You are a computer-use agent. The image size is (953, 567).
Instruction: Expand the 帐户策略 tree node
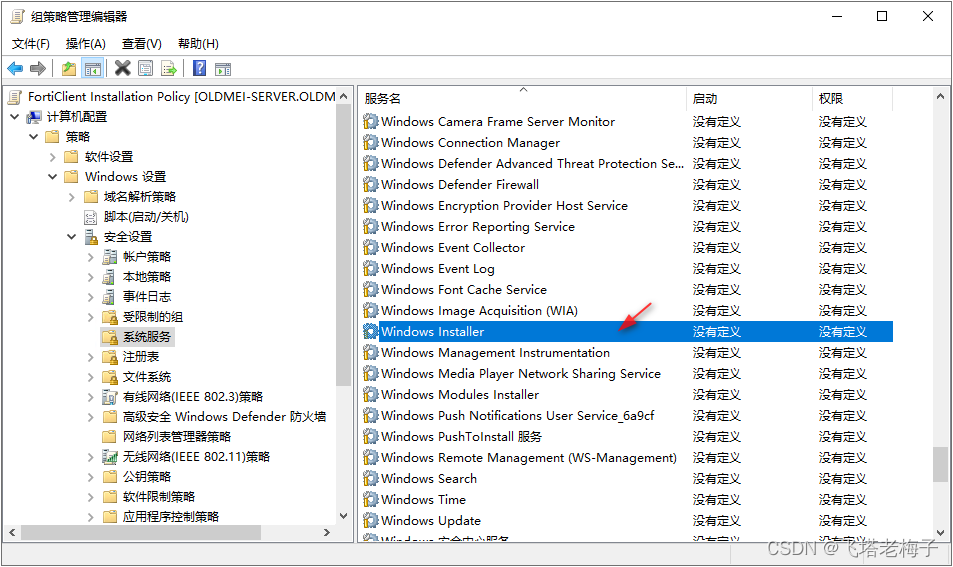[x=91, y=257]
